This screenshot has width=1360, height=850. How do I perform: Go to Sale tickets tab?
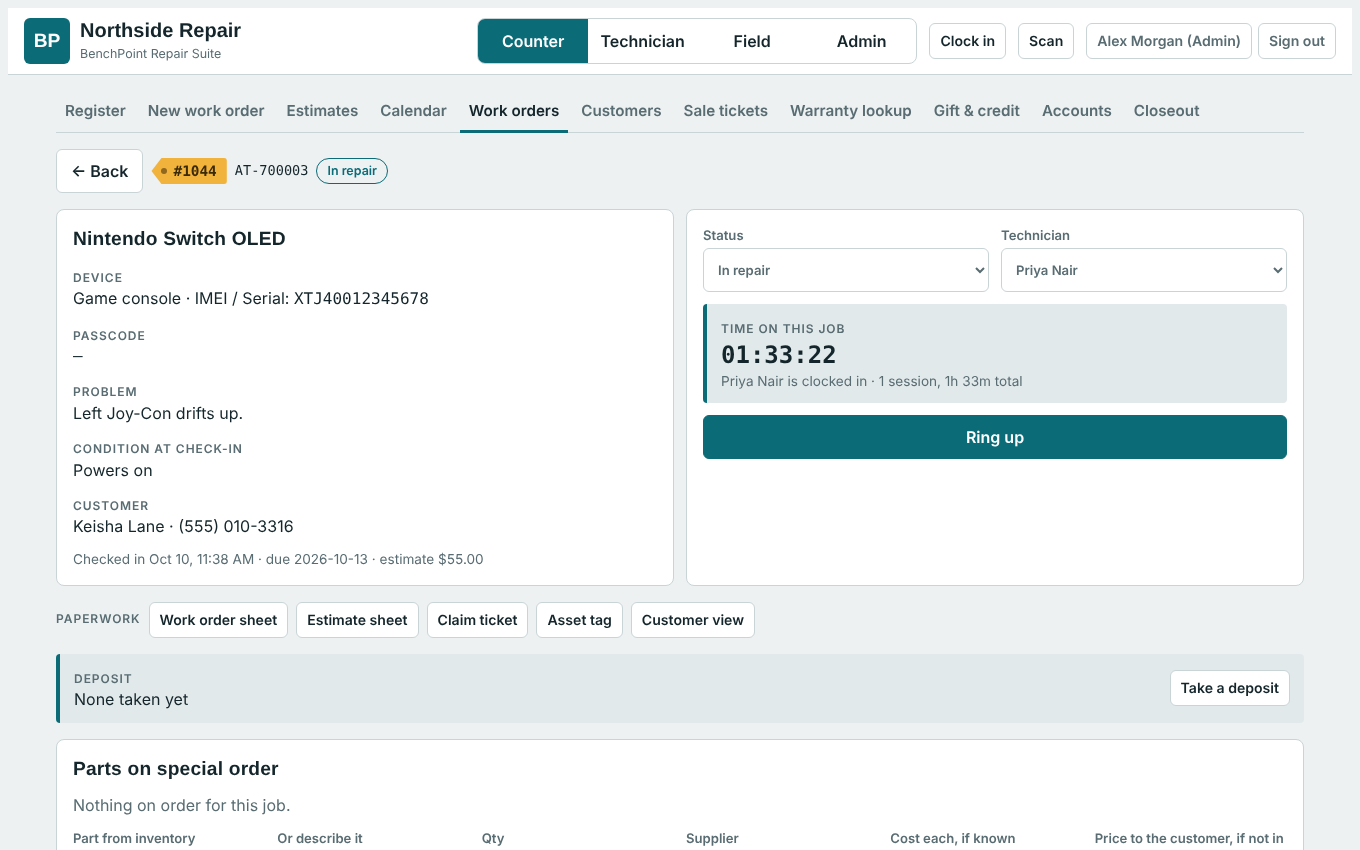[726, 111]
